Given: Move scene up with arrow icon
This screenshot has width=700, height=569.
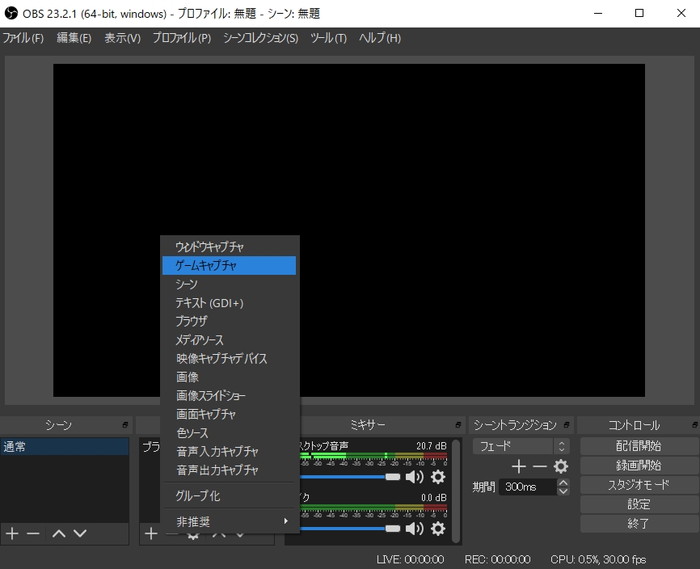Looking at the screenshot, I should [59, 533].
